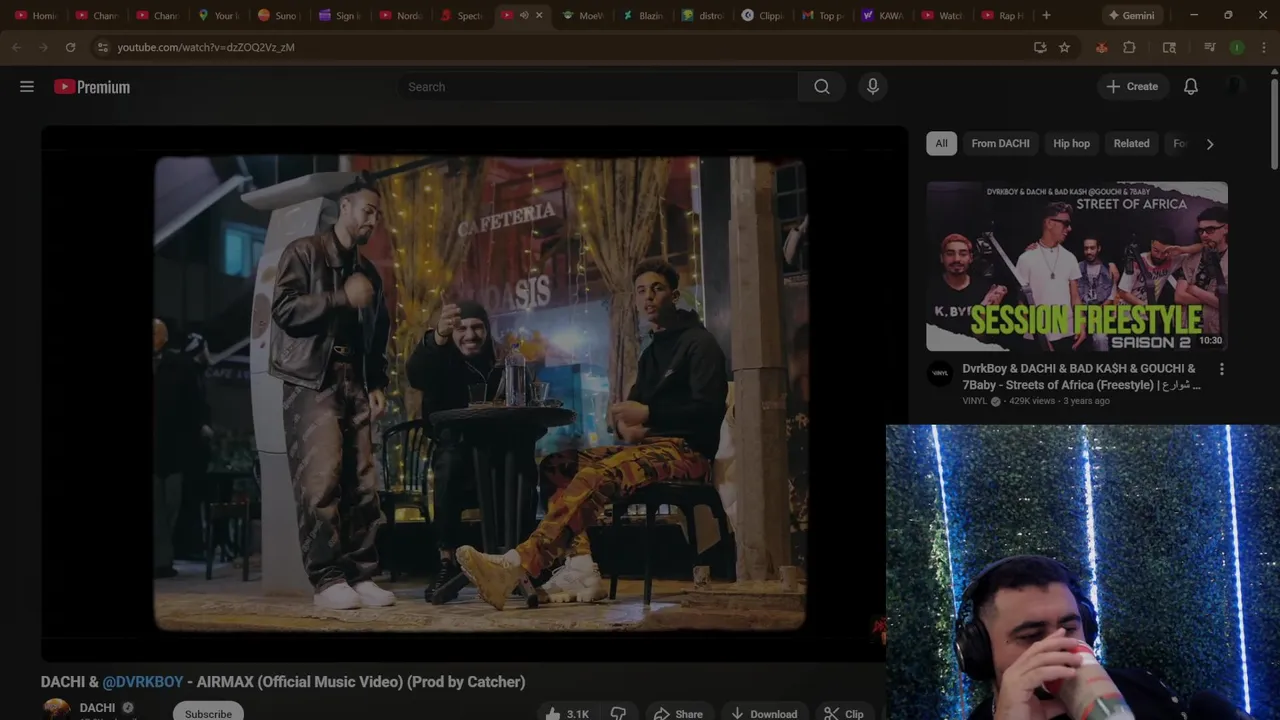This screenshot has width=1280, height=720.
Task: Switch to the Your l Maps browser tab
Action: tap(217, 15)
